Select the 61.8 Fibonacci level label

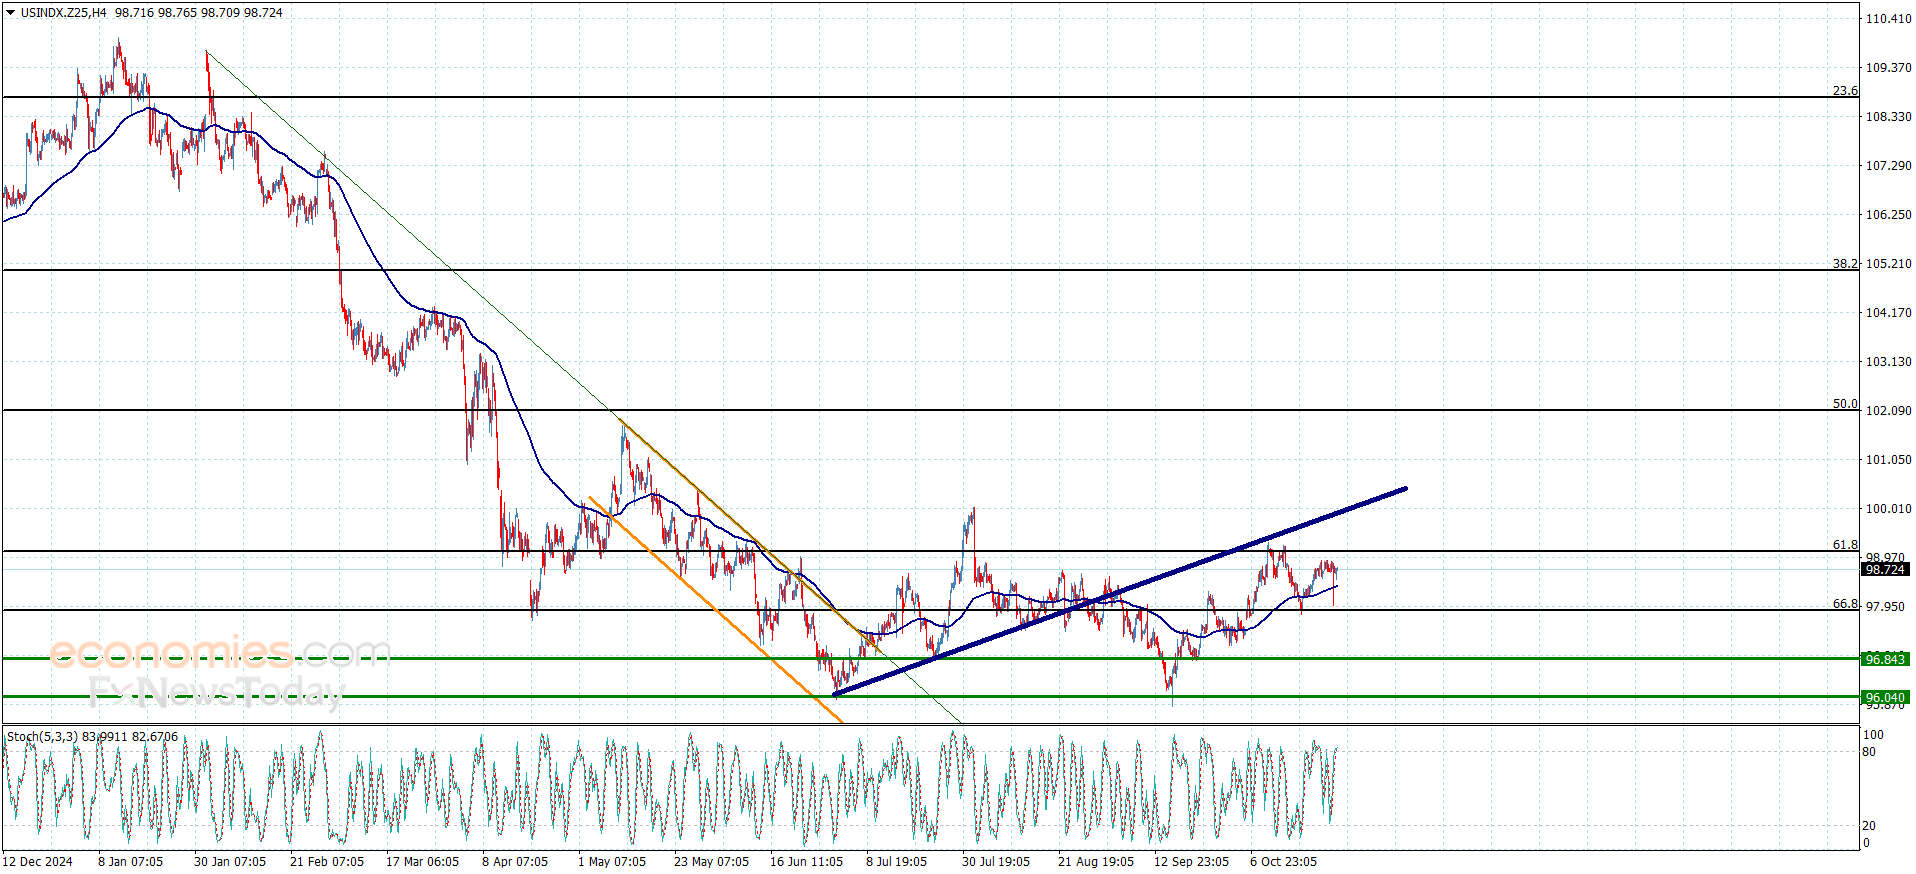pos(1844,545)
